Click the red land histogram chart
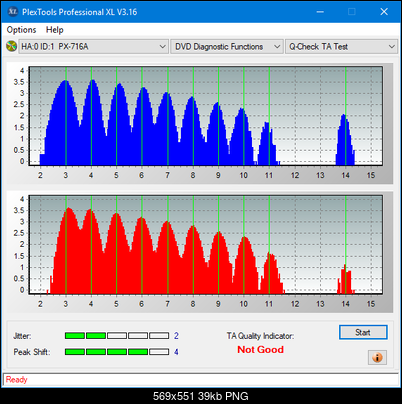This screenshot has height=404, width=402. coord(206,245)
